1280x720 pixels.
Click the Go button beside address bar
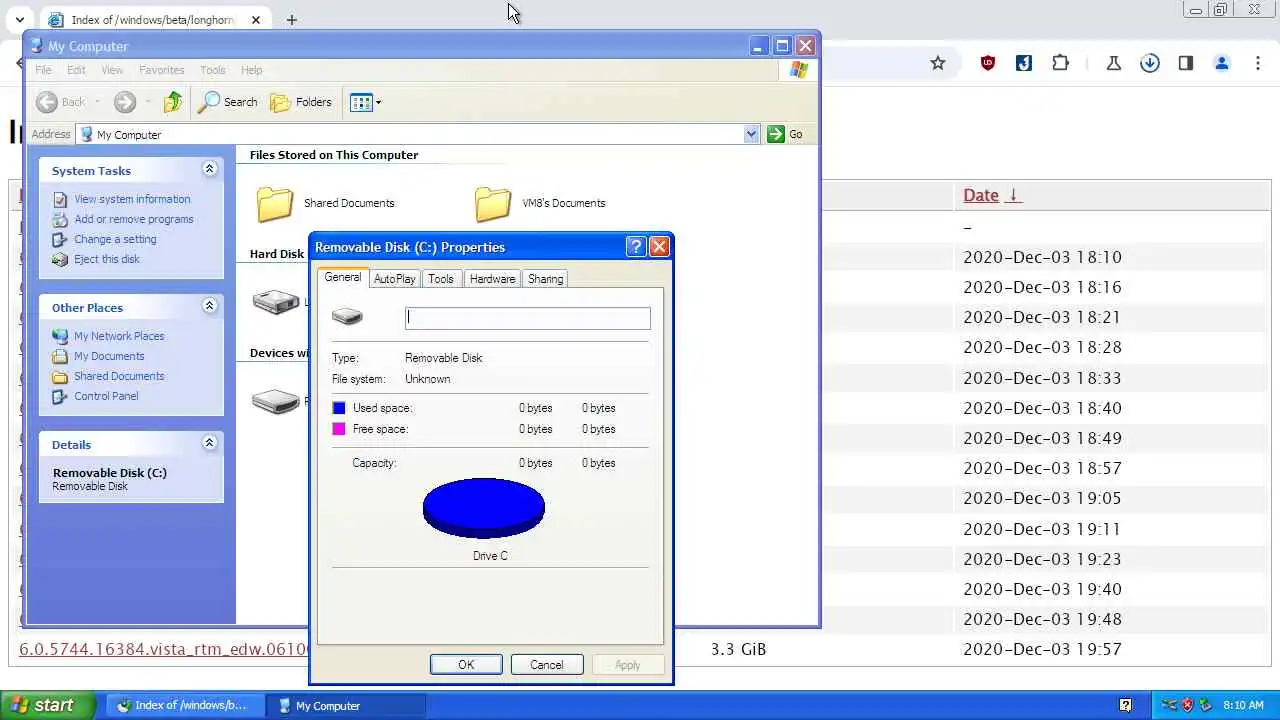click(785, 134)
